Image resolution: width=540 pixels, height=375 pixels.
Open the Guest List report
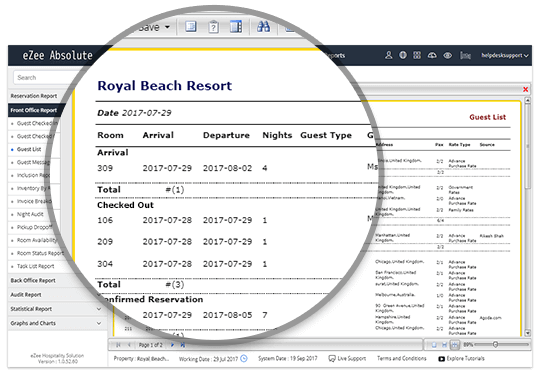(x=29, y=149)
